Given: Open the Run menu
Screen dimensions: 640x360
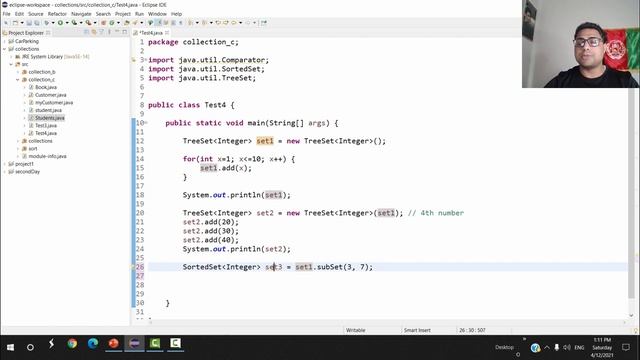Looking at the screenshot, I should (140, 14).
